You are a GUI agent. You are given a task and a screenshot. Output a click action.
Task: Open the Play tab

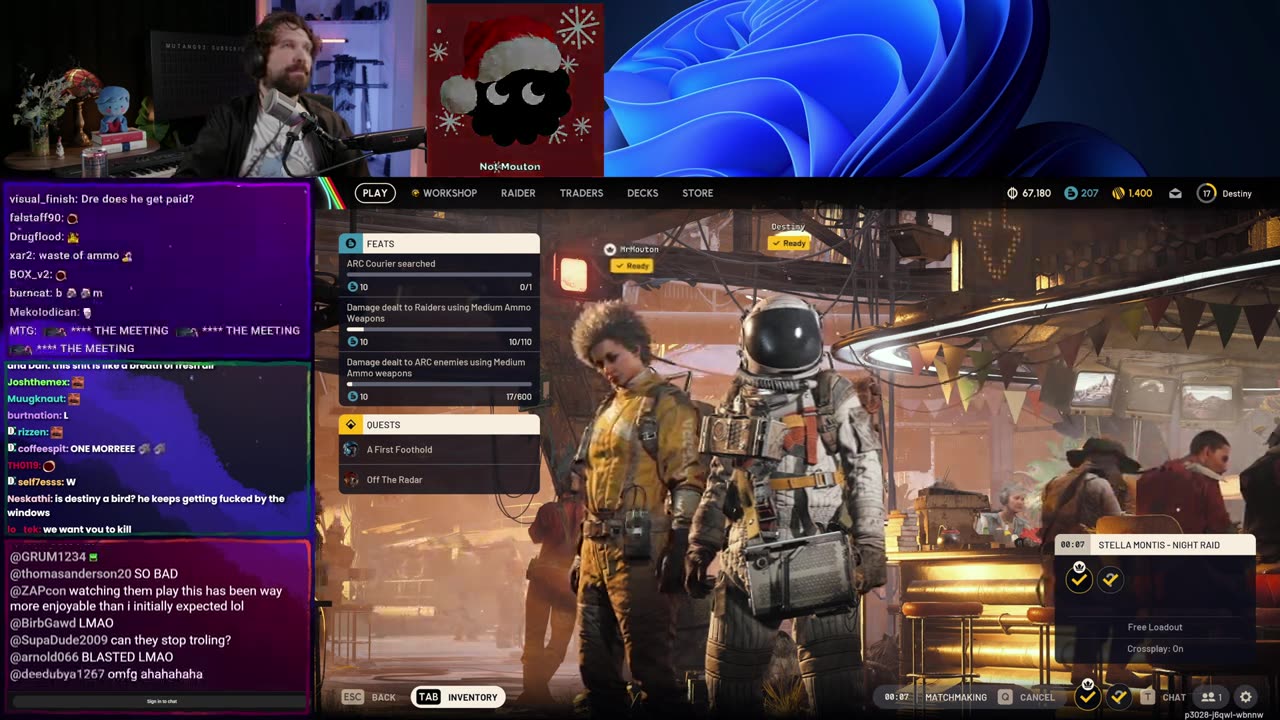click(375, 193)
